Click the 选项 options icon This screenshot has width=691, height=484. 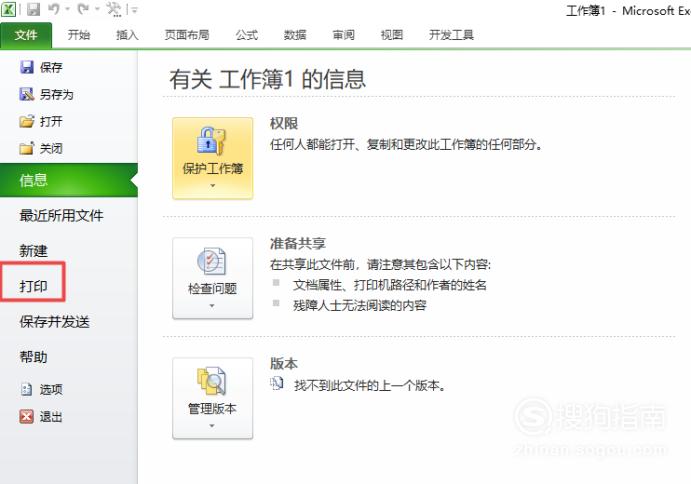click(x=26, y=389)
